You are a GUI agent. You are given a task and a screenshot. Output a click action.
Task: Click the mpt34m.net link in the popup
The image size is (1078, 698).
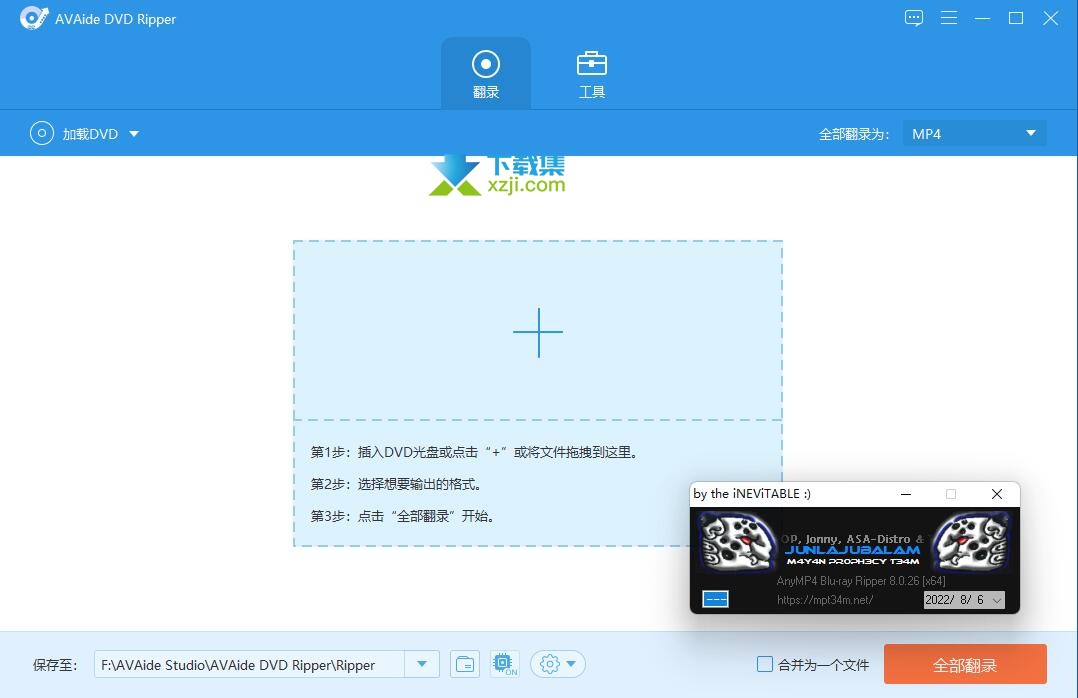tap(825, 600)
